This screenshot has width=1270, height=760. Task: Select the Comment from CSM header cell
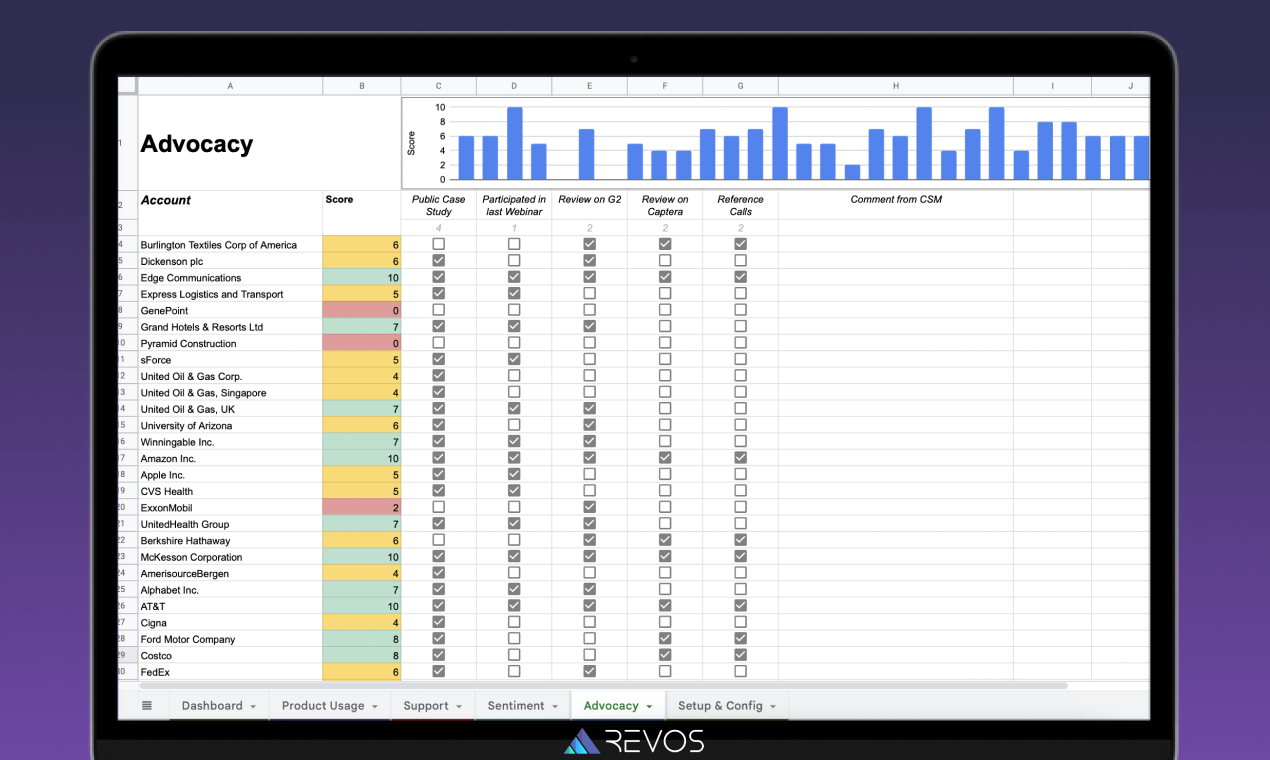[x=896, y=205]
